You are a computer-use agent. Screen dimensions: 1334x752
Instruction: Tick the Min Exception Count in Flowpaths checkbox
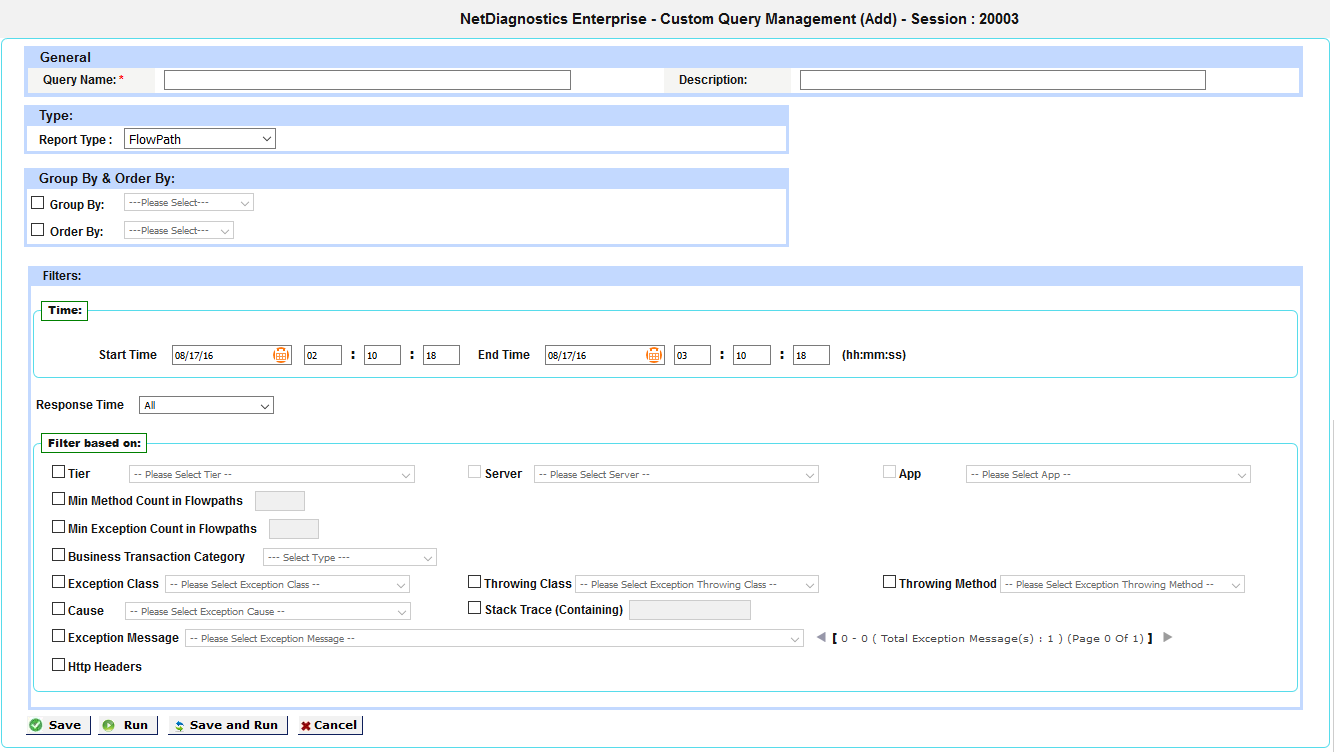tap(58, 527)
